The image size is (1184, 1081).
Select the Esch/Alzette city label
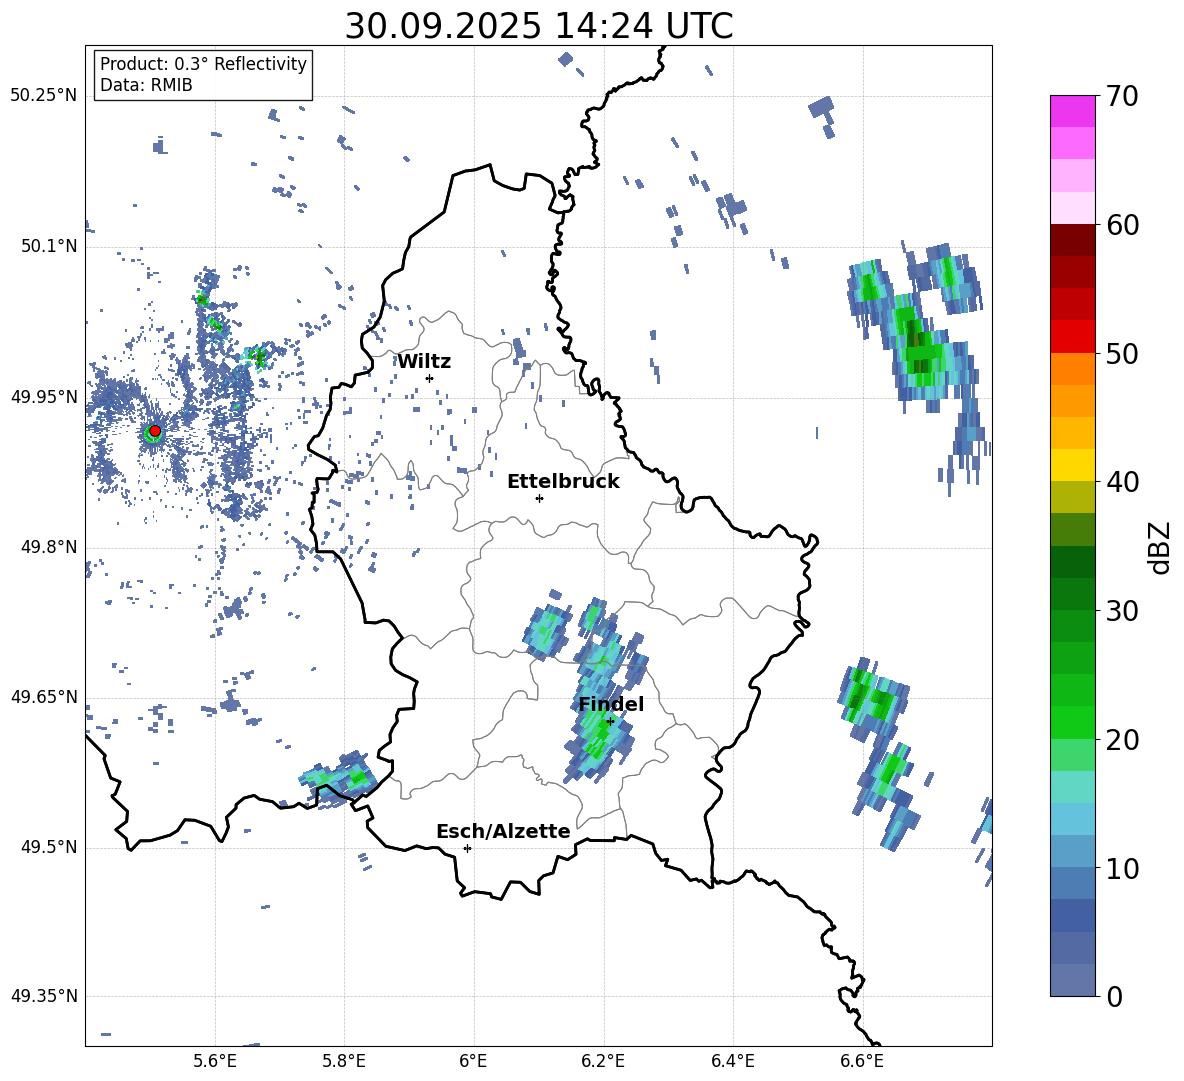(503, 832)
